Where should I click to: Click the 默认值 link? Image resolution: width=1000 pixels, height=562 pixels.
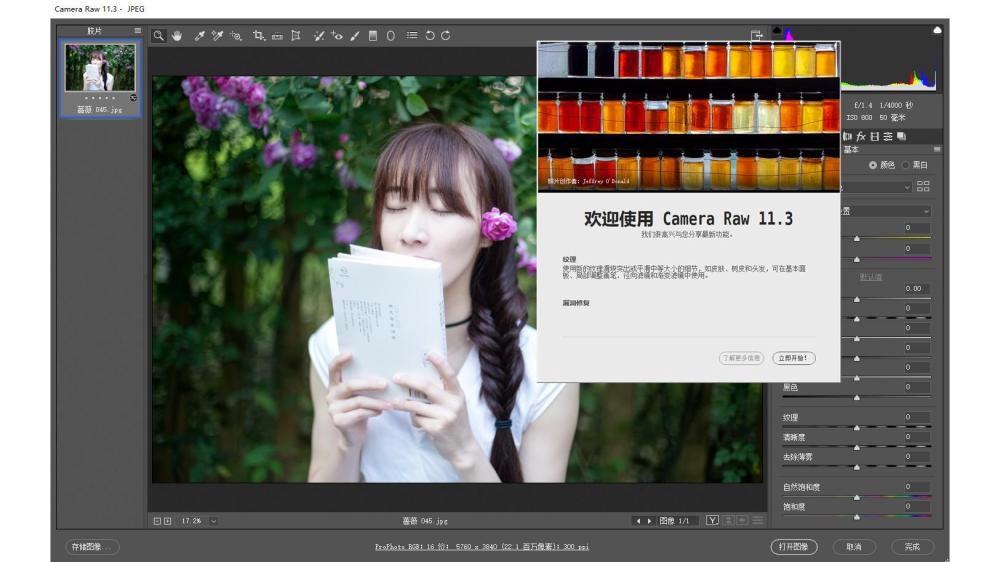(871, 277)
